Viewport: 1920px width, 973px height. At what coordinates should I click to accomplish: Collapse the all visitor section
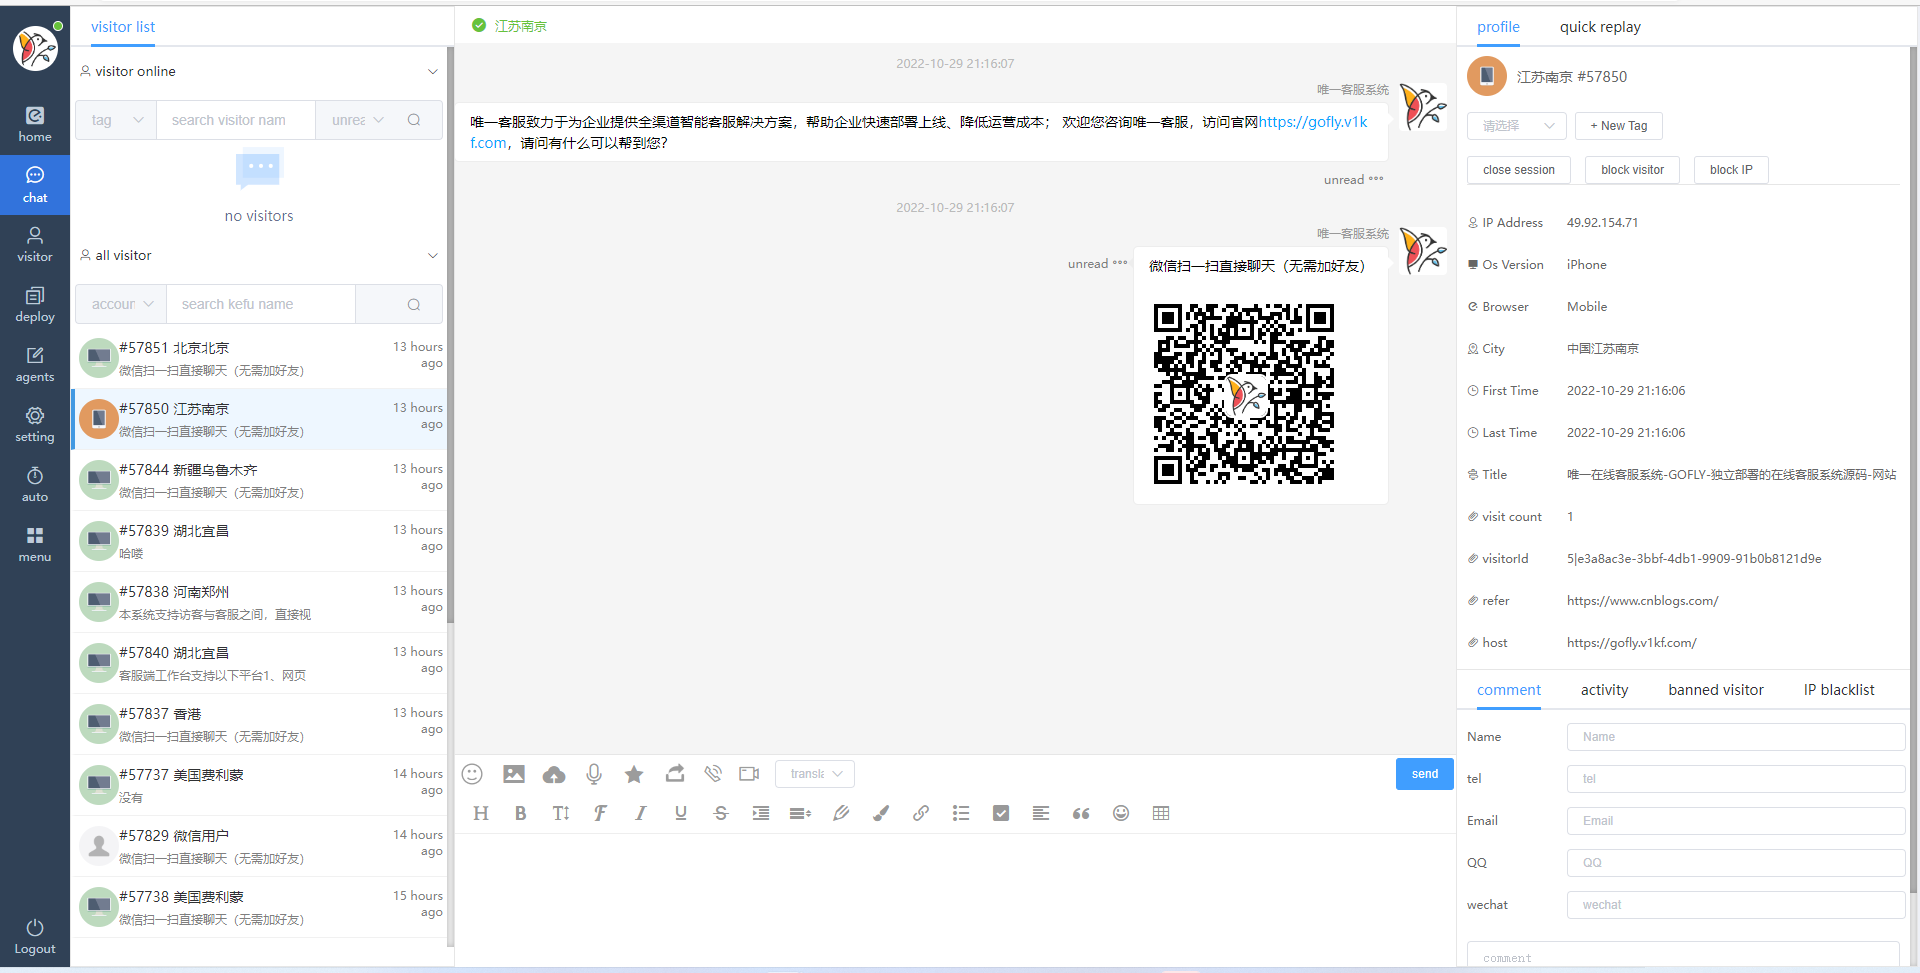tap(433, 255)
